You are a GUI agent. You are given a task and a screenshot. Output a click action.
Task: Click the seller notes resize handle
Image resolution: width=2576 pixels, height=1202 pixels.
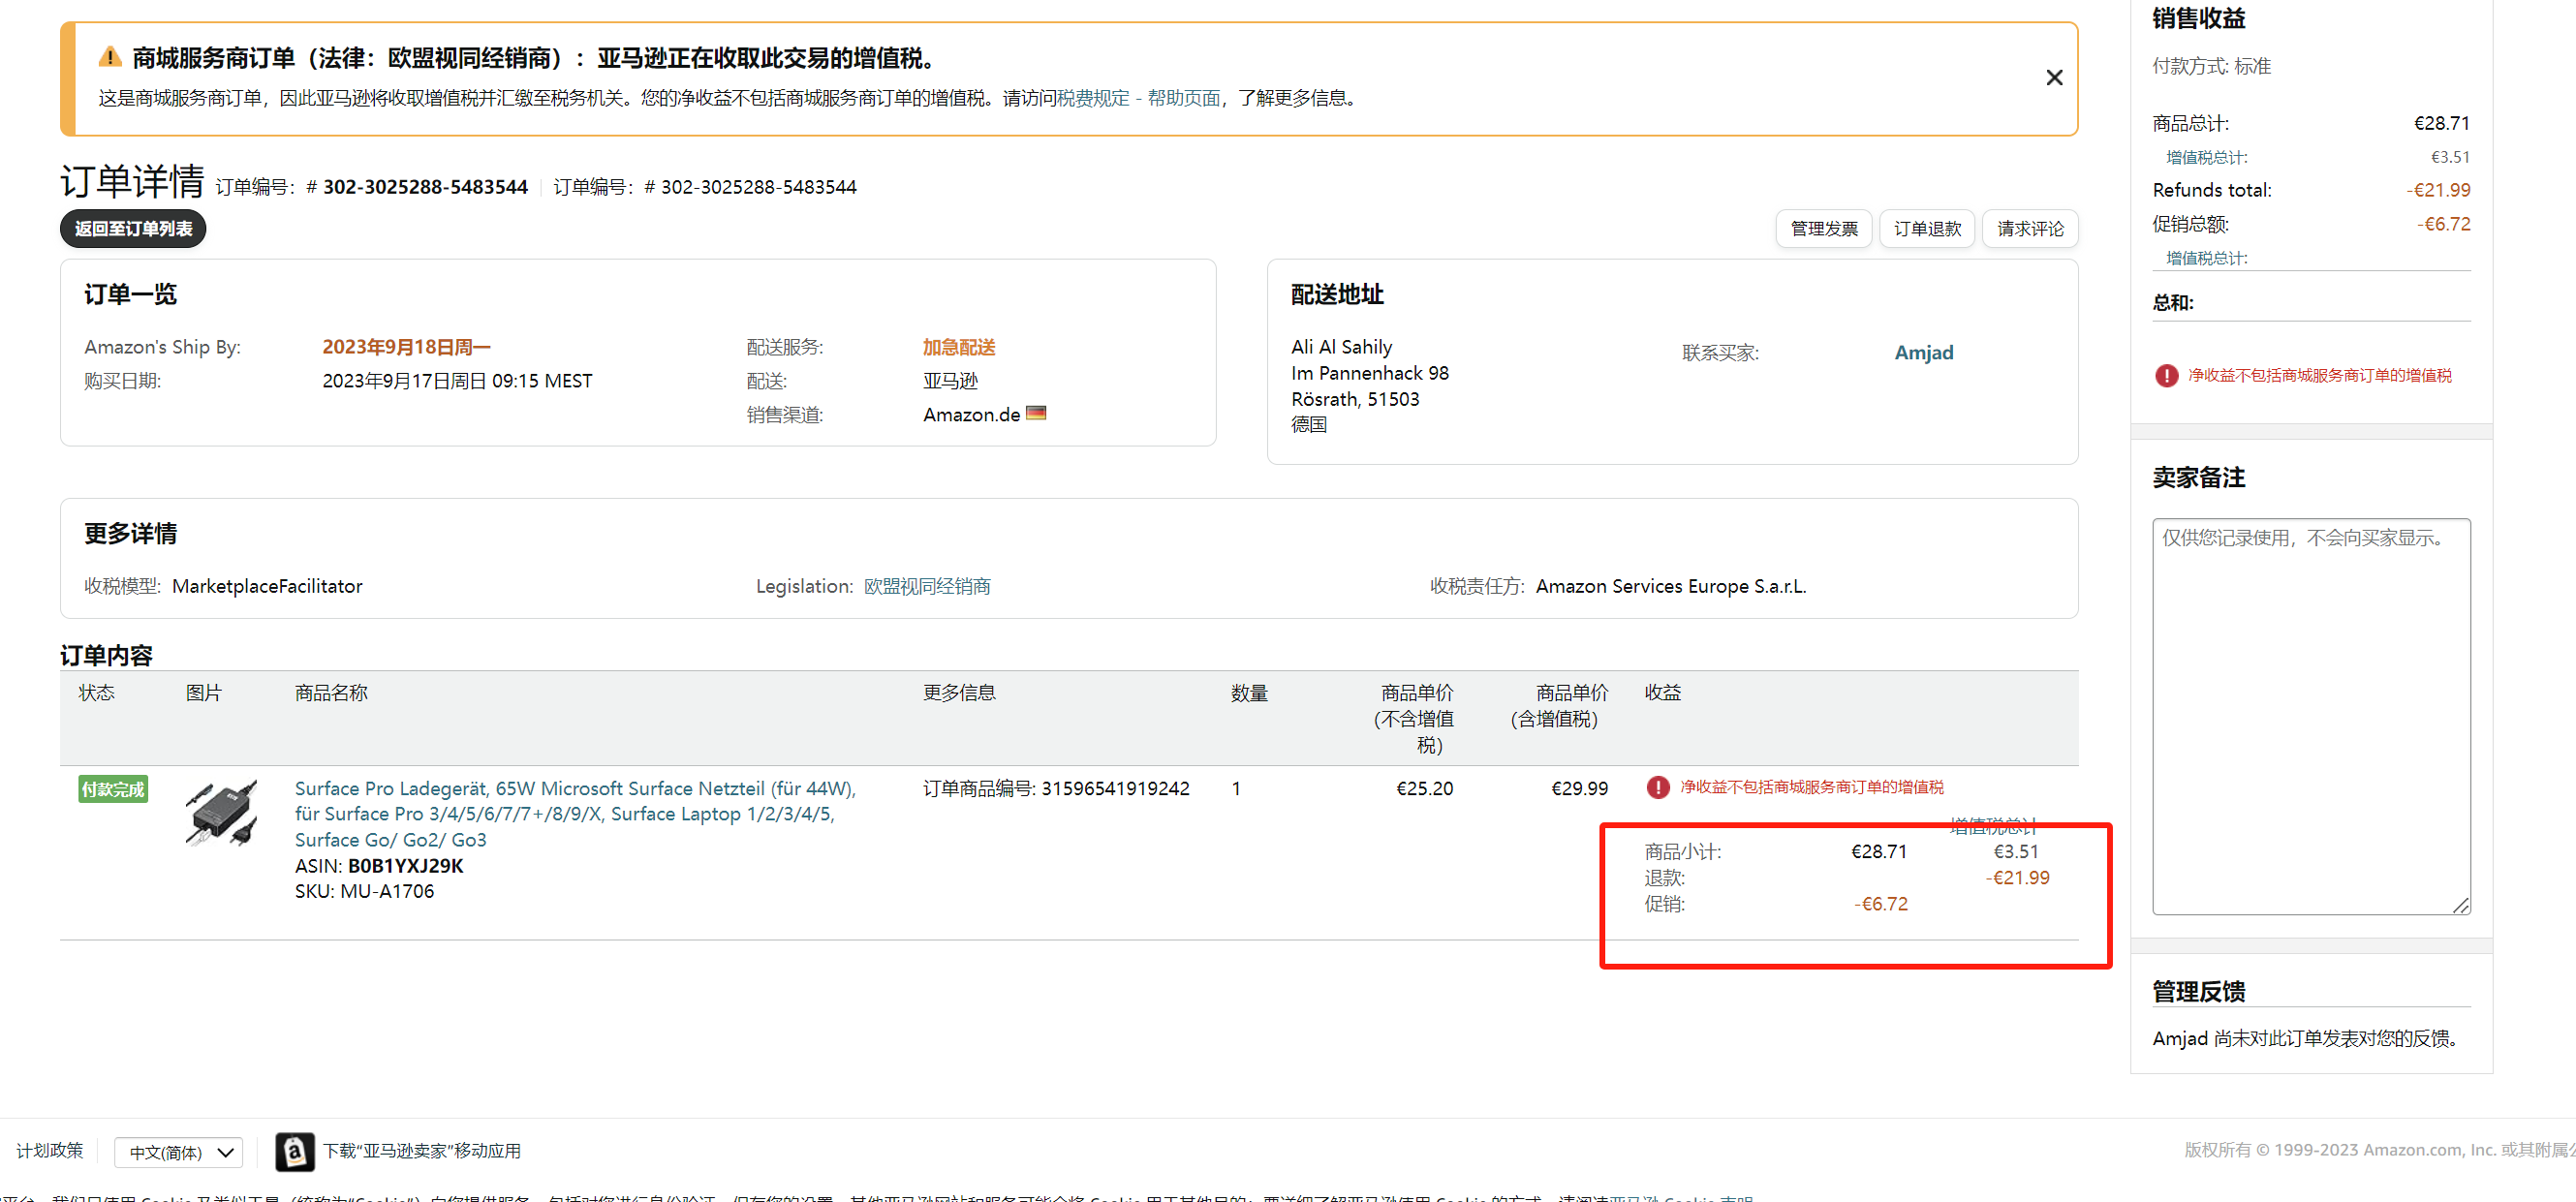[2460, 905]
